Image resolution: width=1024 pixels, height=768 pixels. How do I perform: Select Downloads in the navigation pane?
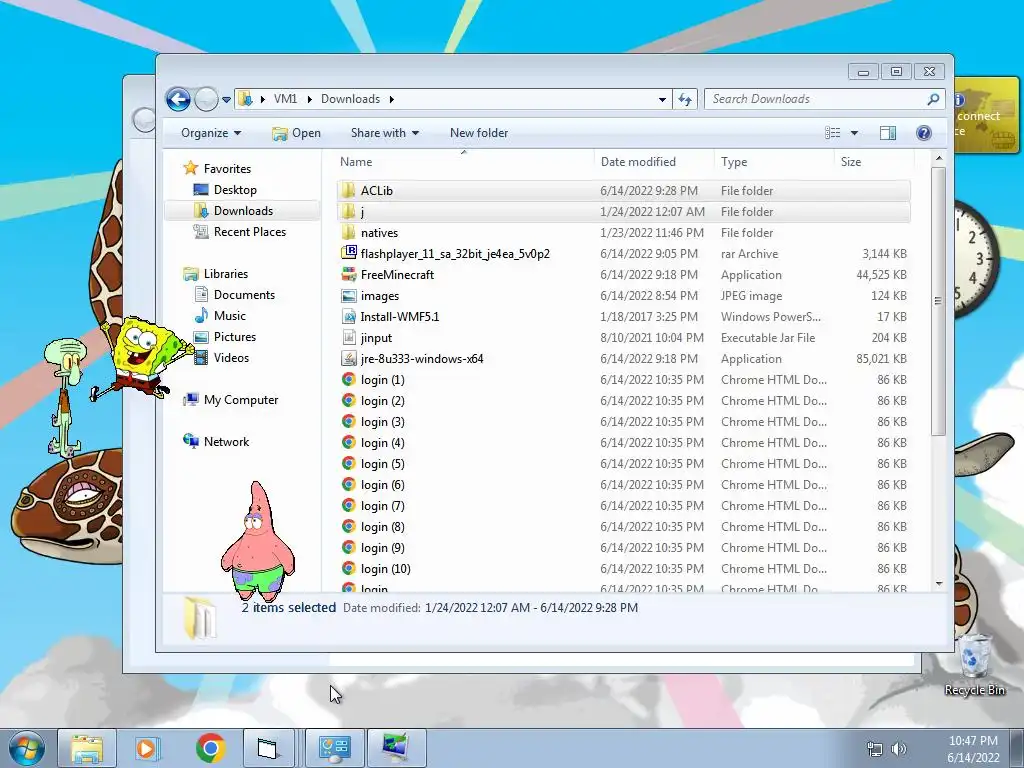click(243, 210)
